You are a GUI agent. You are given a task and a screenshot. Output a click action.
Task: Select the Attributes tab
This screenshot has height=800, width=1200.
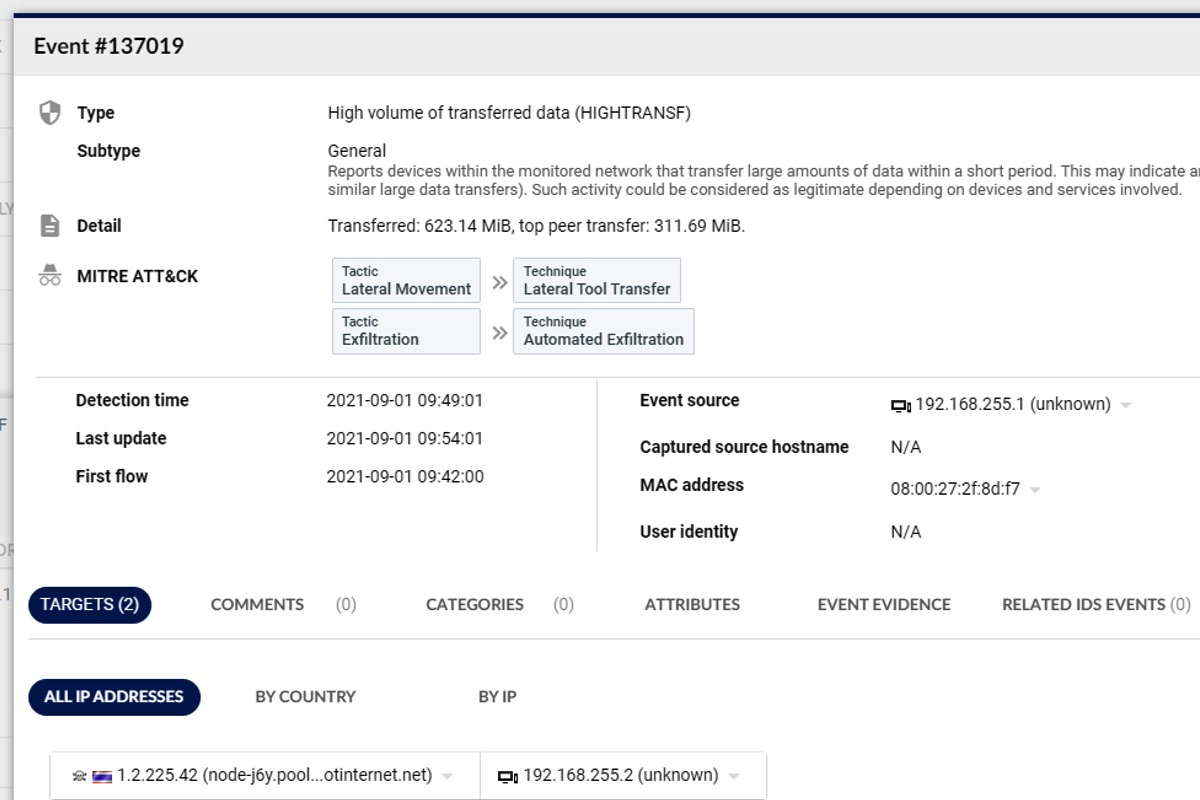[692, 604]
